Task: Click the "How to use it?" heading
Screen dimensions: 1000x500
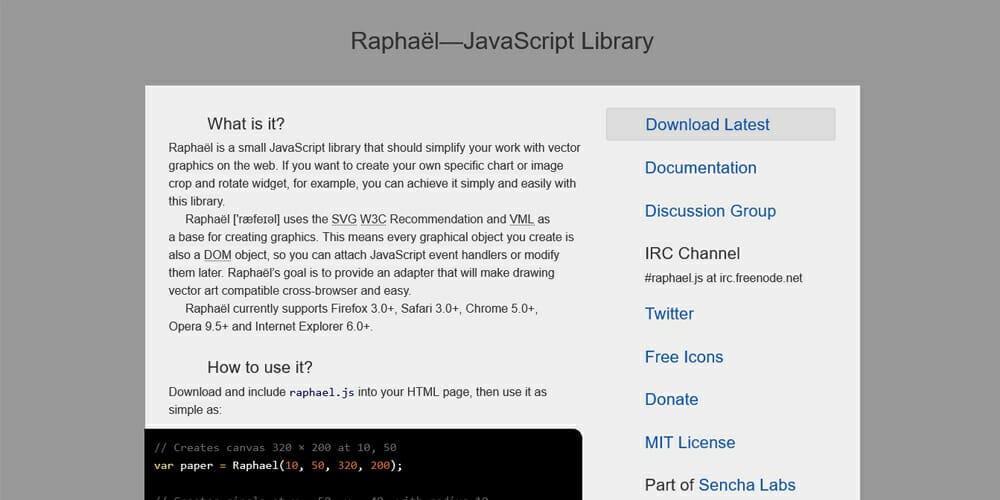Action: 260,367
